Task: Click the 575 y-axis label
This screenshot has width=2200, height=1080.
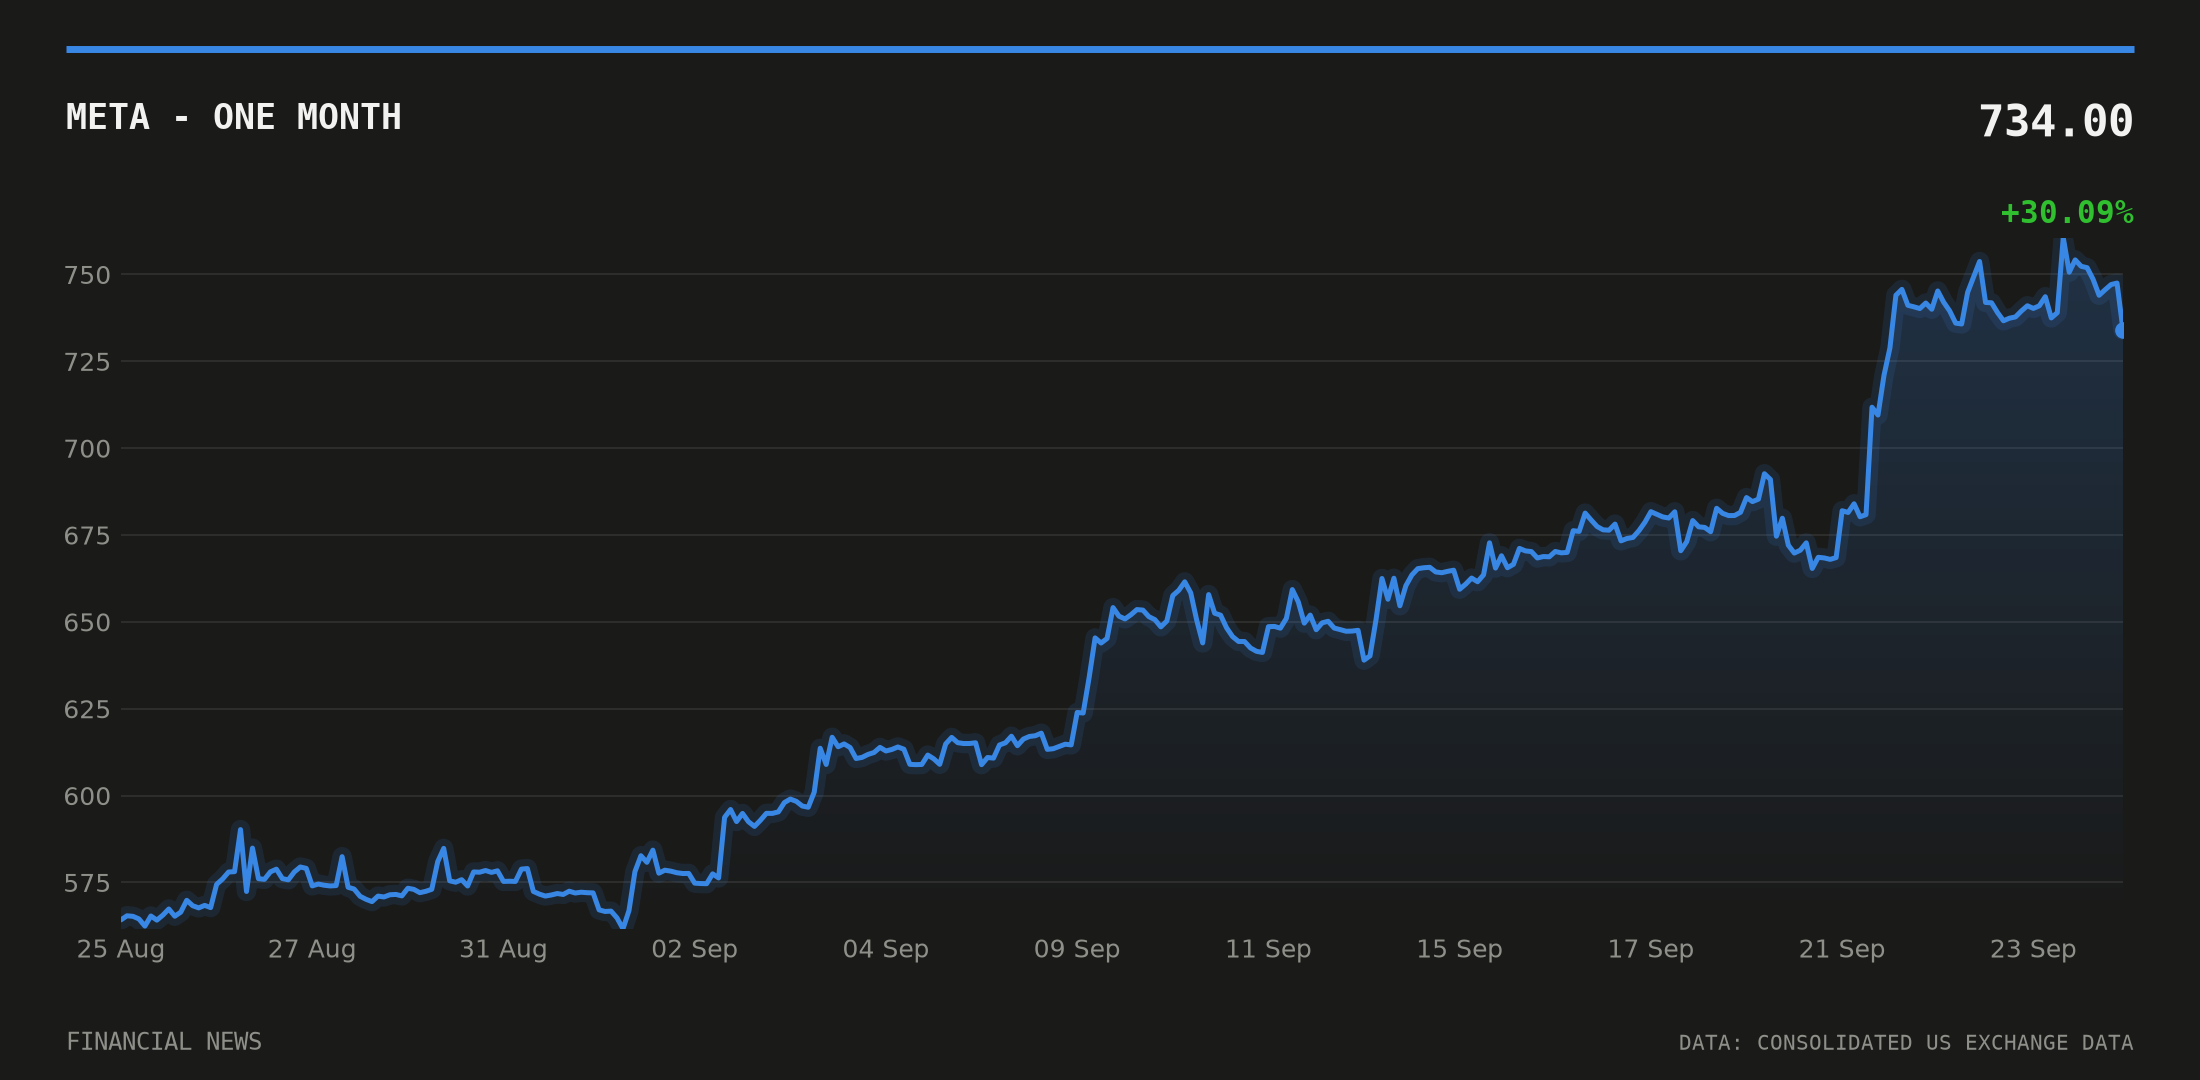Action: (87, 883)
